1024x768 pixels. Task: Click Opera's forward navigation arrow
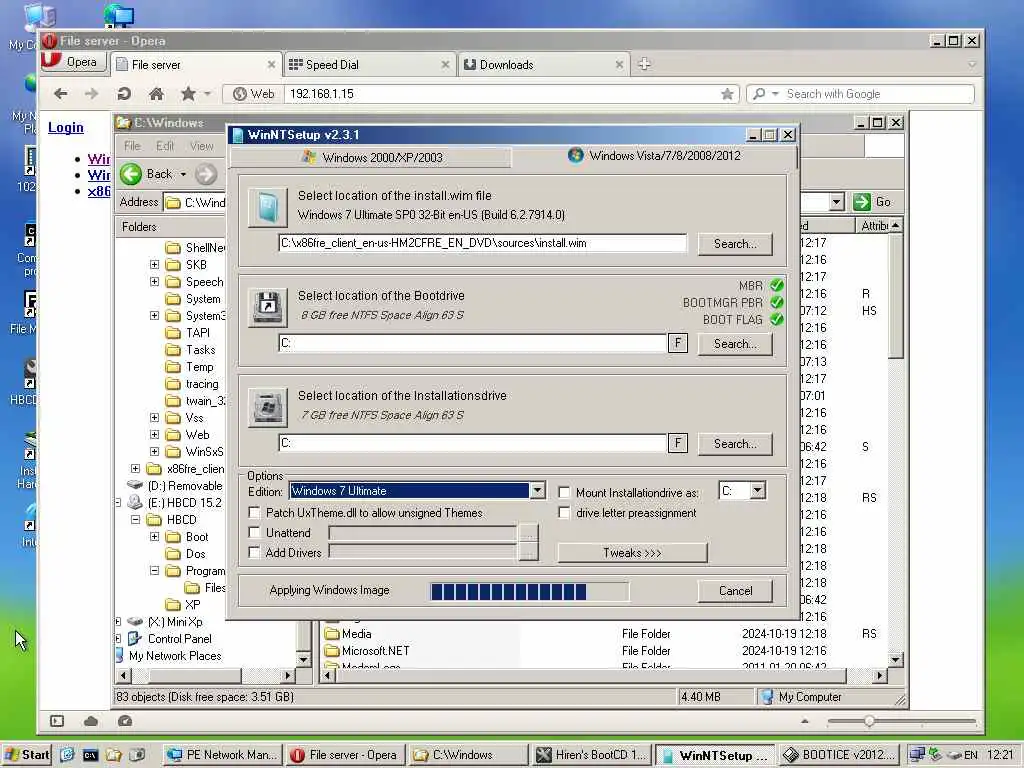point(91,94)
